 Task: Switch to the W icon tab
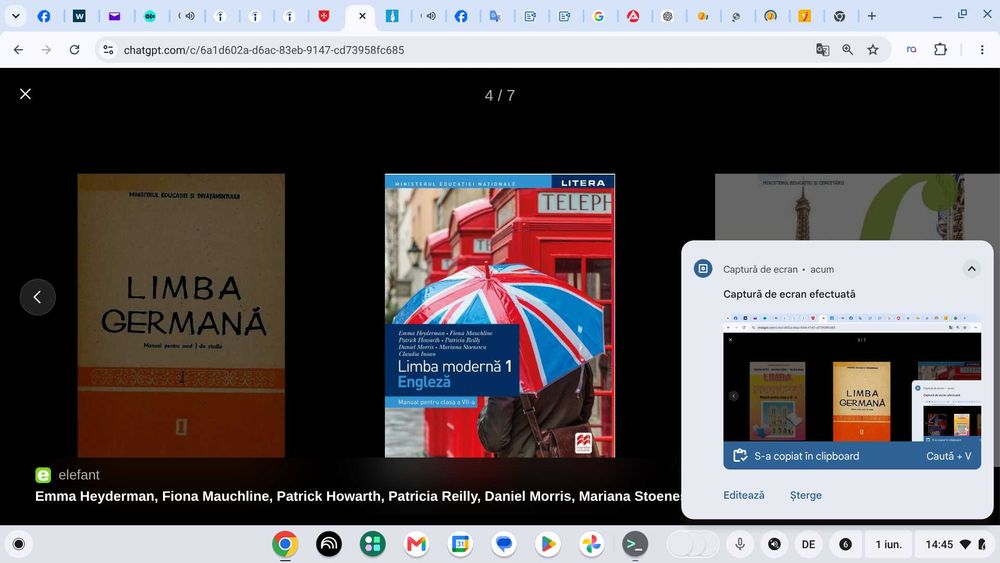click(x=79, y=16)
